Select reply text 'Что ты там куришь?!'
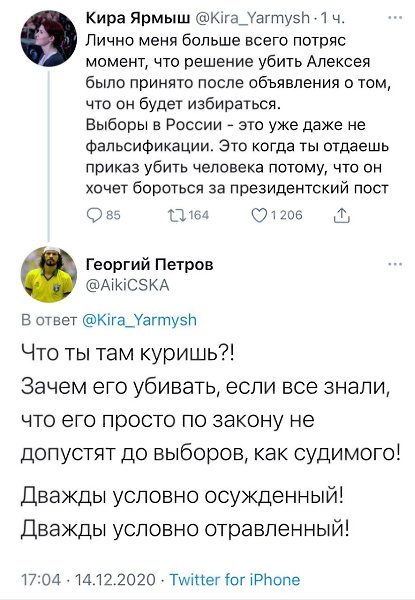 click(x=127, y=354)
